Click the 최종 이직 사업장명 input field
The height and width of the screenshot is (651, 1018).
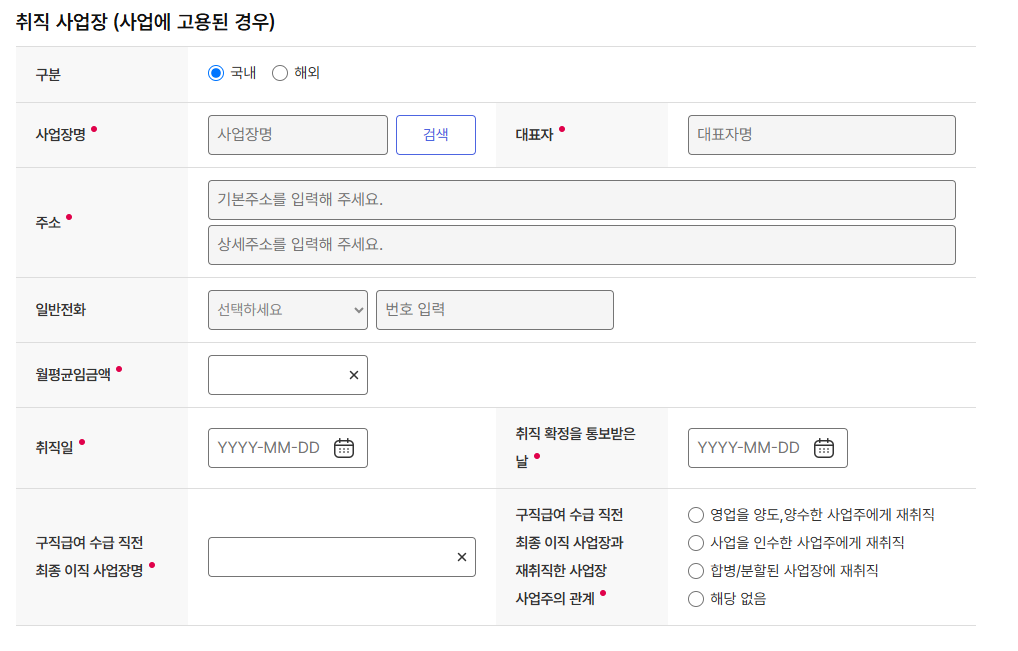click(x=341, y=557)
